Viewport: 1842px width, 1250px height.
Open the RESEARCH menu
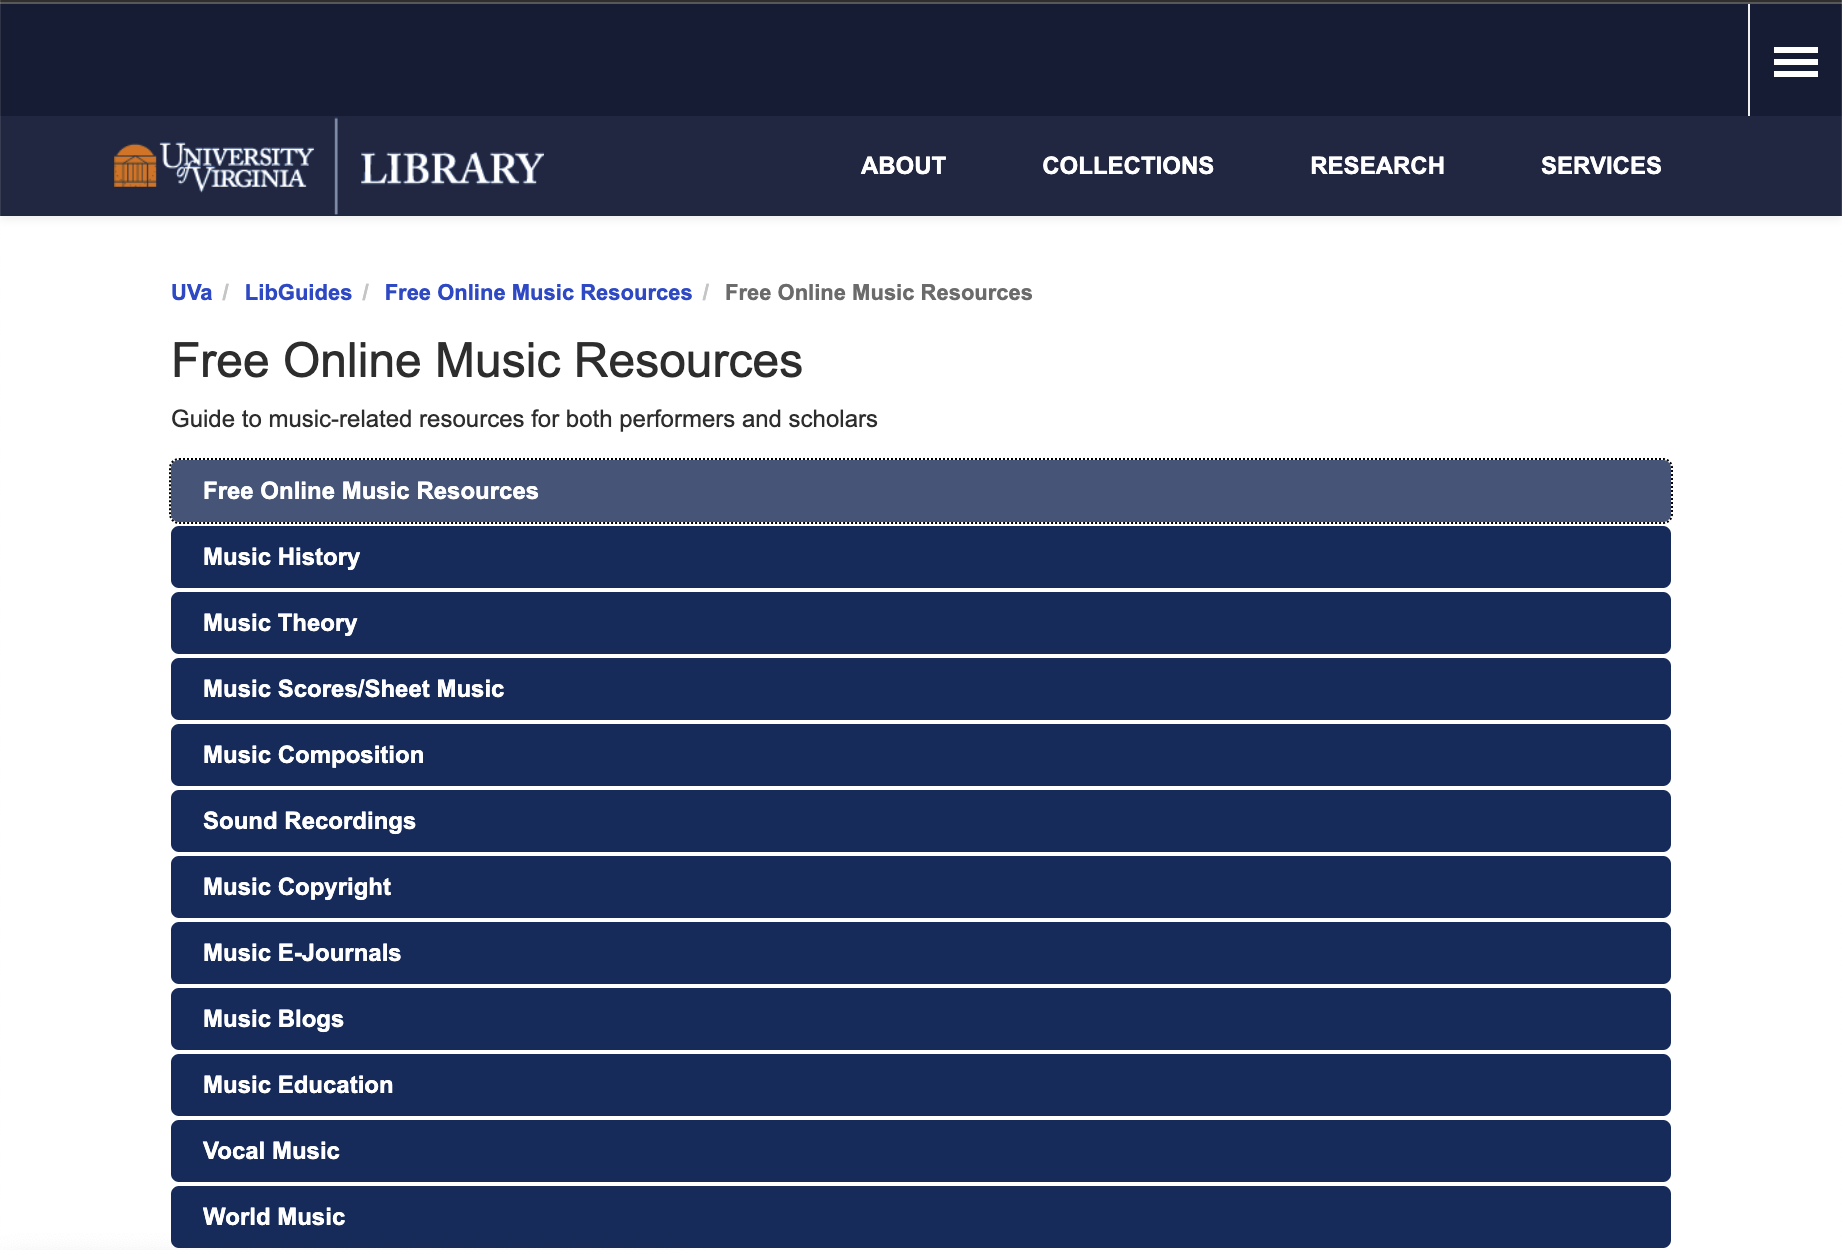[1377, 166]
